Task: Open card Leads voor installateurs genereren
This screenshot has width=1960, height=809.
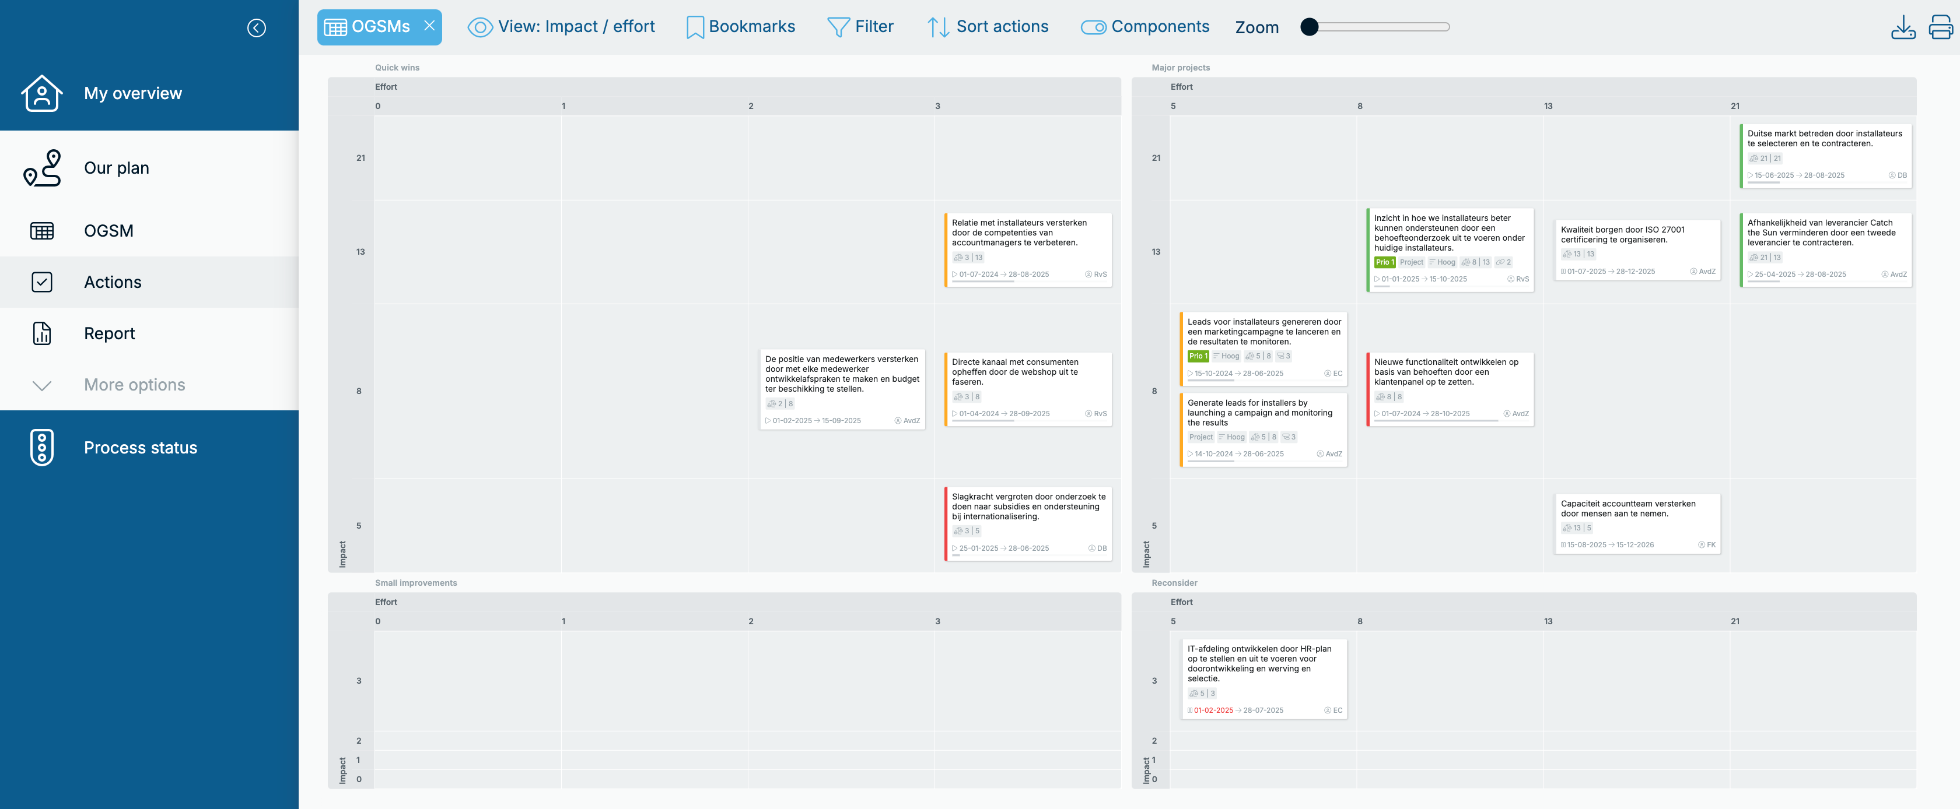Action: click(x=1264, y=347)
